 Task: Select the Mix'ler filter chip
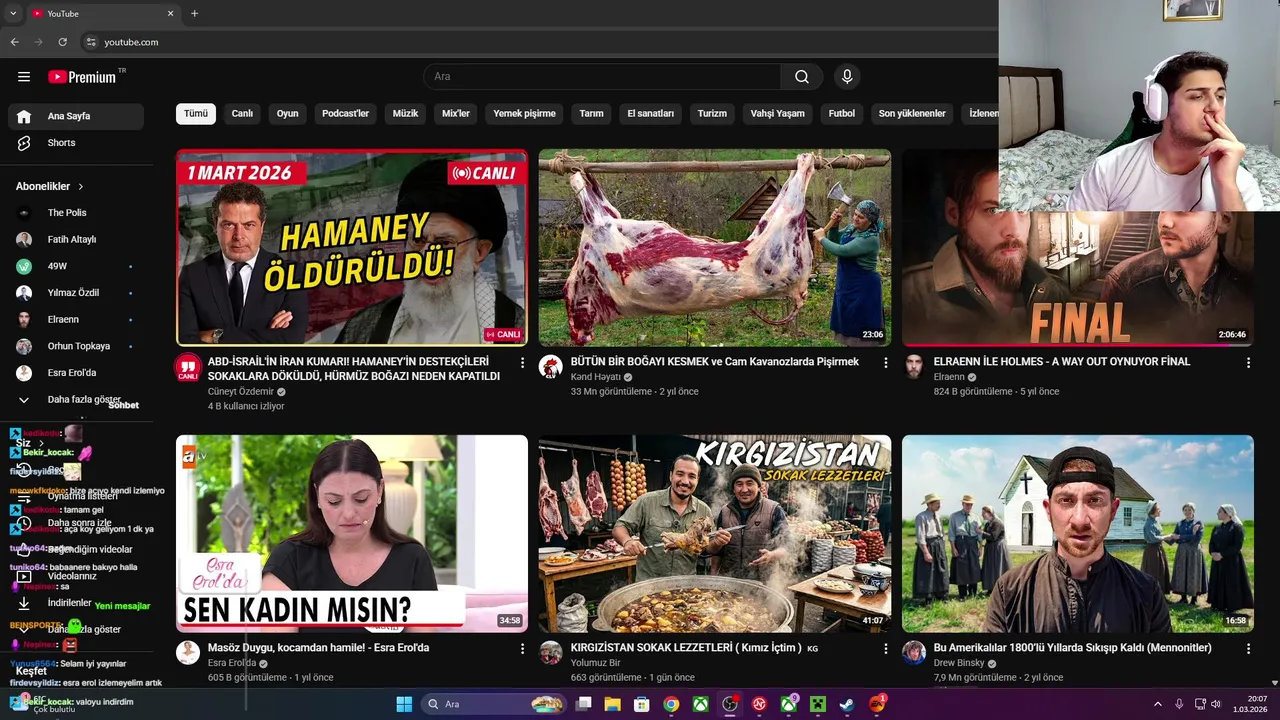coord(456,114)
